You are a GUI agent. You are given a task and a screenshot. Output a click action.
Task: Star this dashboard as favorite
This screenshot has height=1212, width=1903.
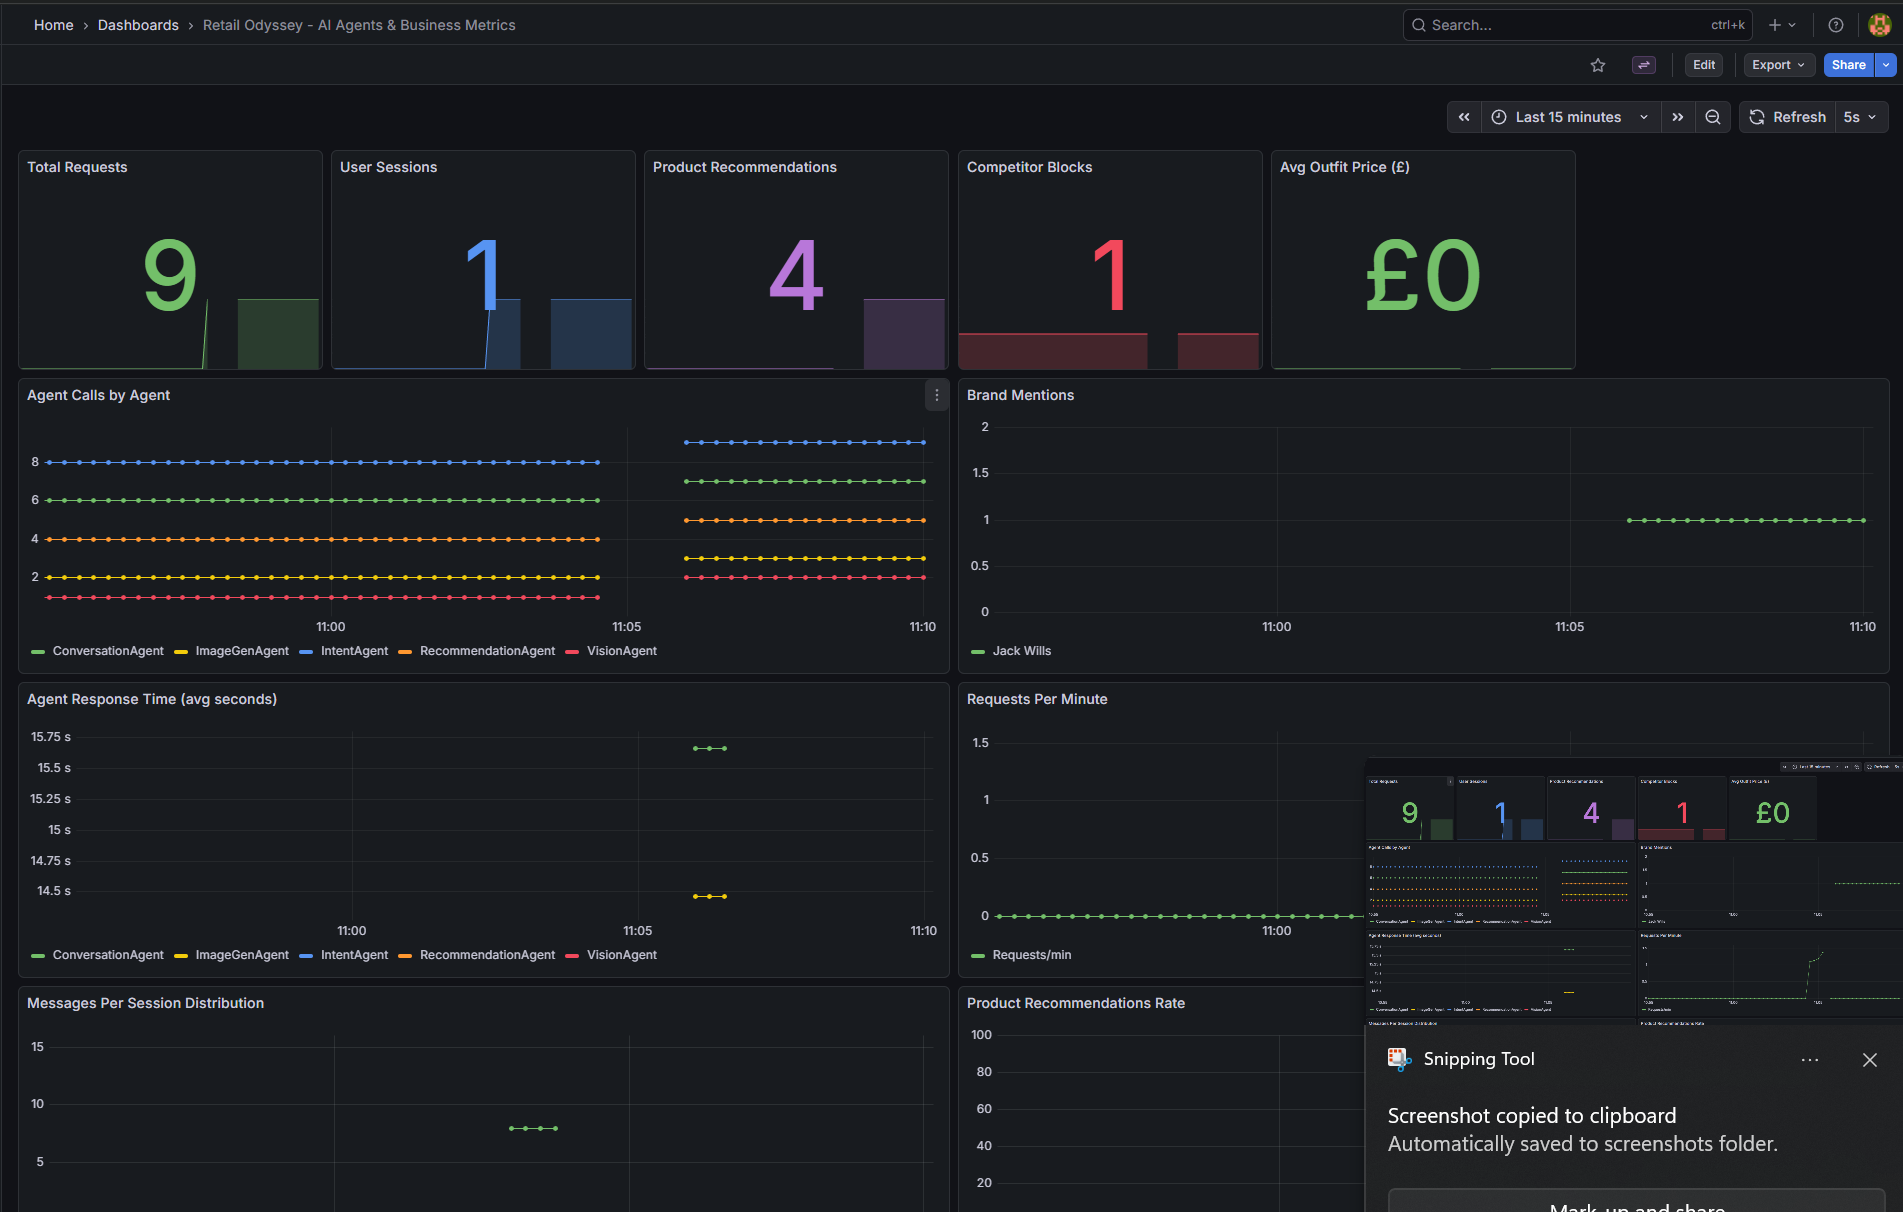pos(1598,65)
